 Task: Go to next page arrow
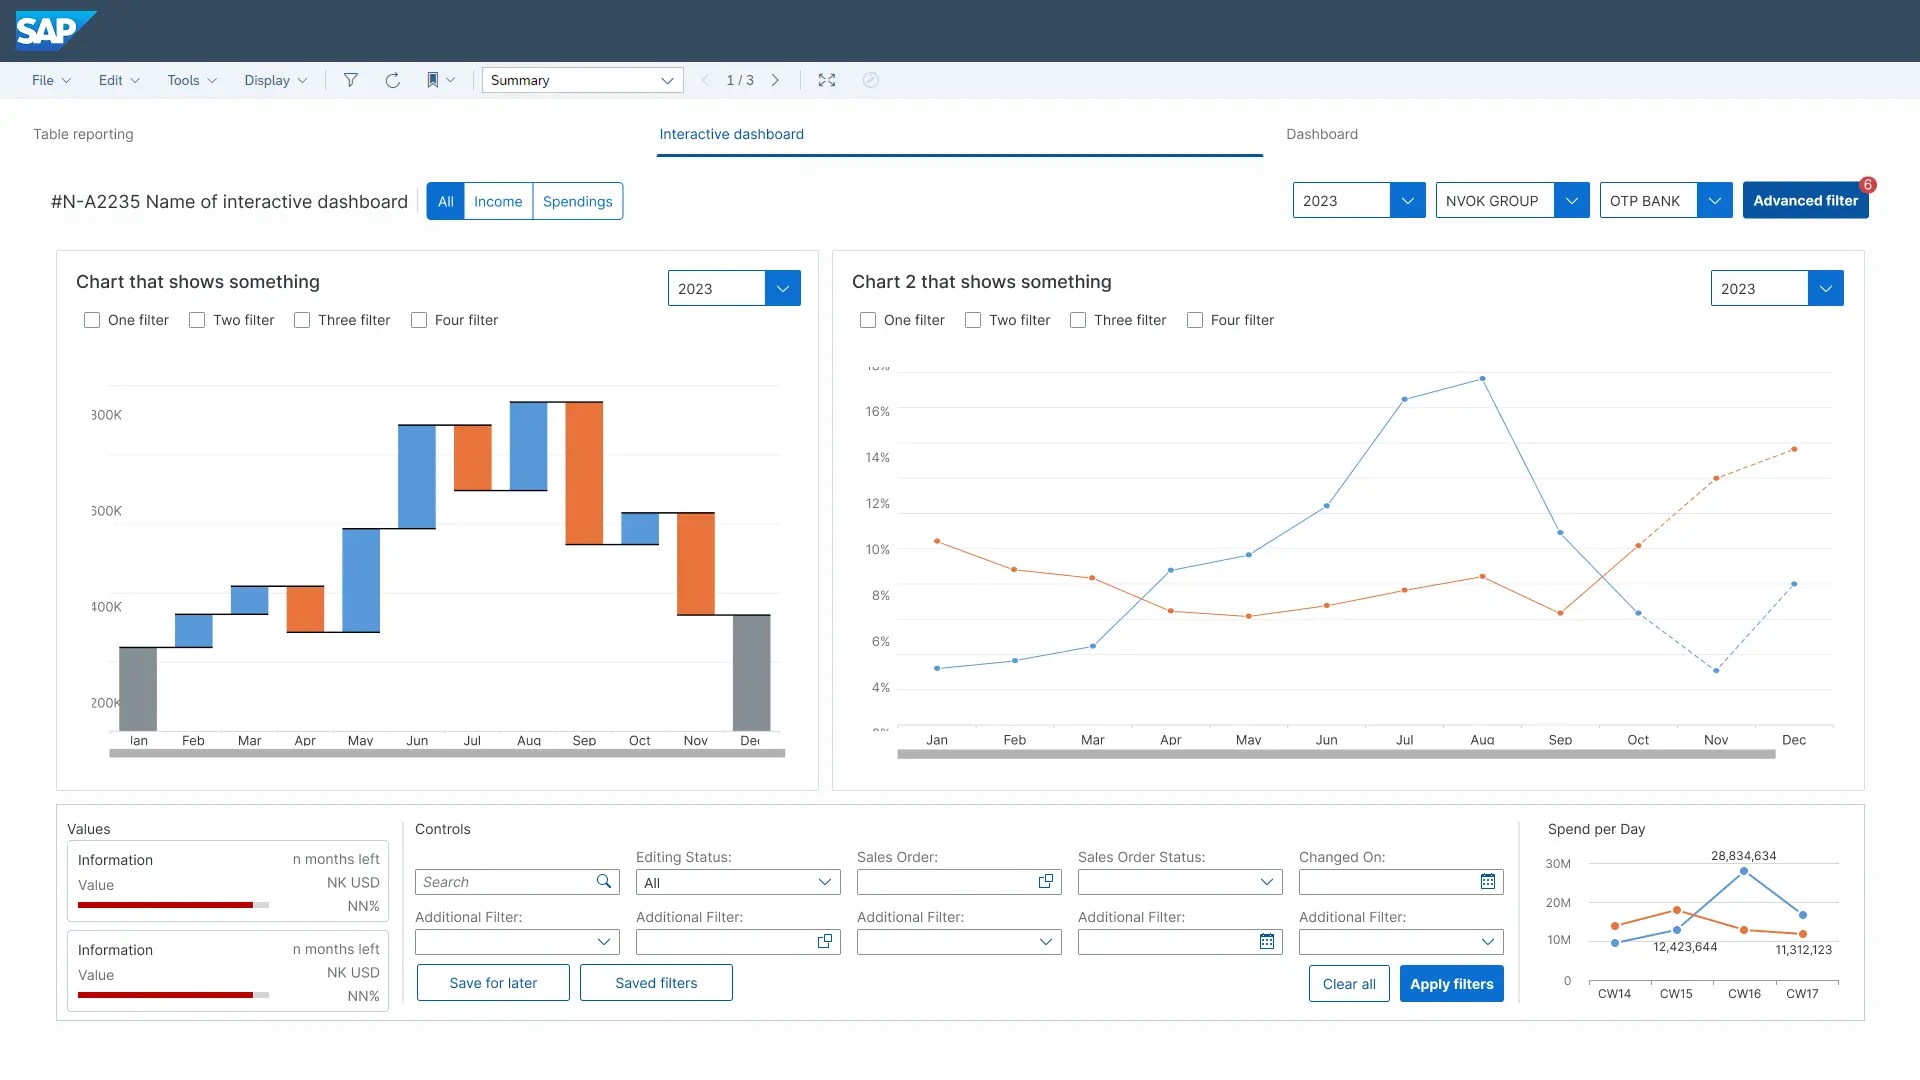(x=775, y=80)
